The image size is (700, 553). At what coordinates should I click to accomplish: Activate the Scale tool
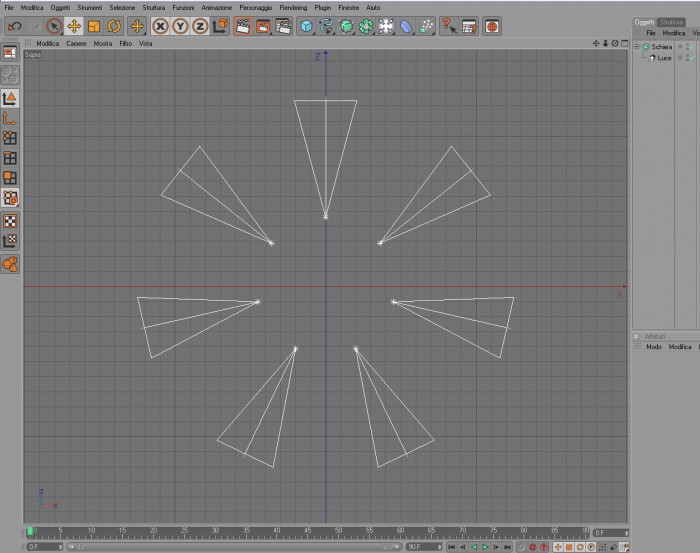click(94, 26)
